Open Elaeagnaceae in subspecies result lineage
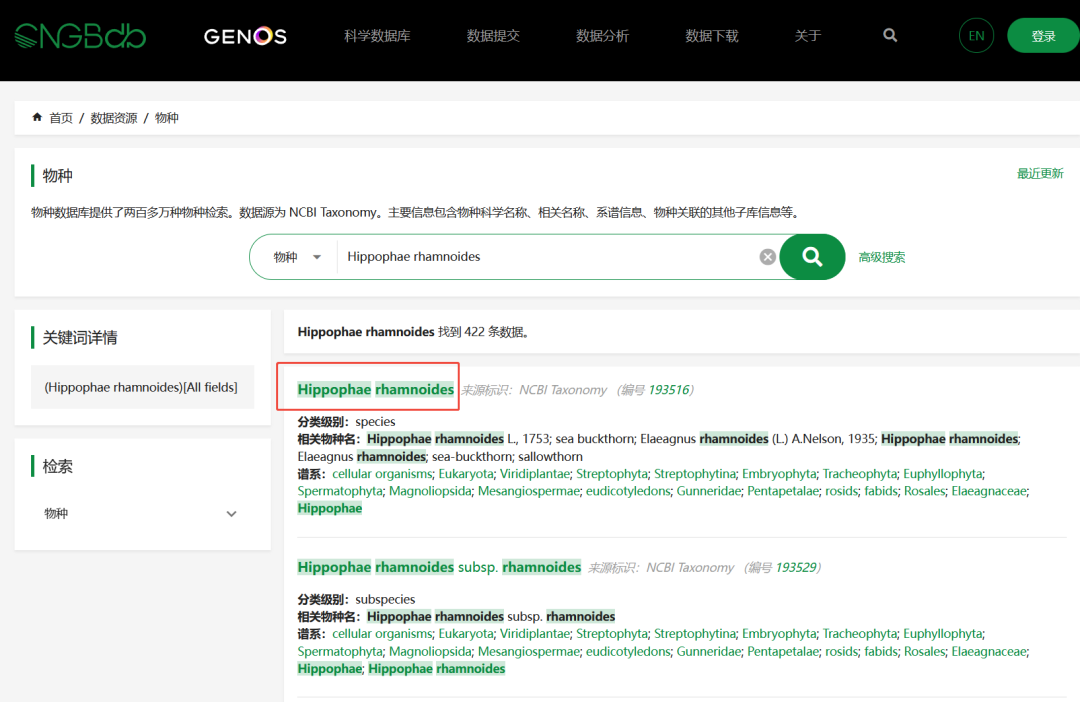1080x702 pixels. point(988,652)
